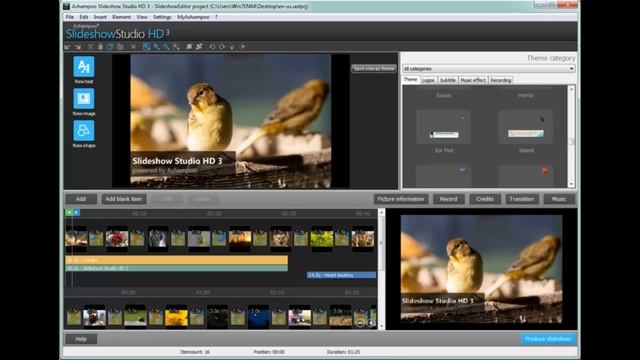640x360 pixels.
Task: Click the Add blank item button
Action: click(124, 199)
